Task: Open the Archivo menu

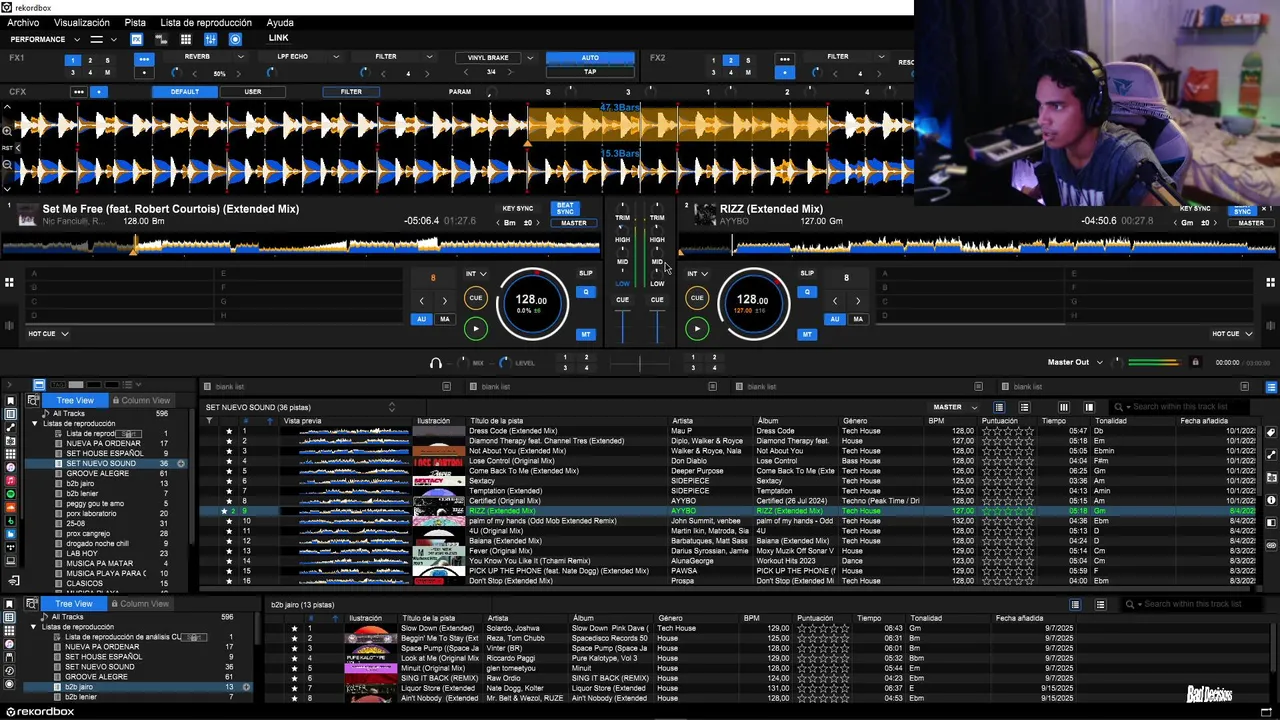Action: (x=23, y=22)
